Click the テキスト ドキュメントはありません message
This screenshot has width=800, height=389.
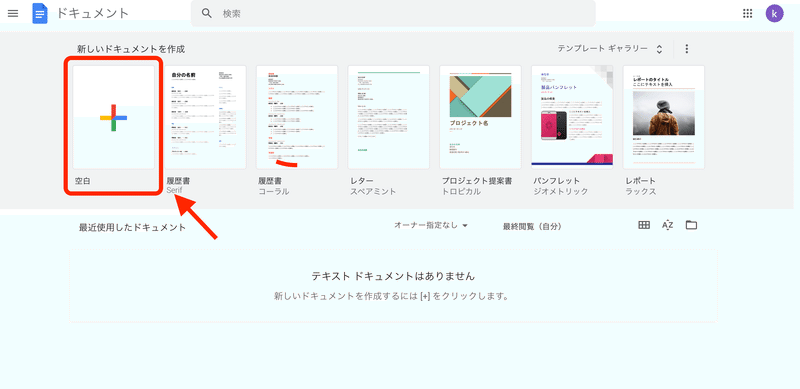pyautogui.click(x=393, y=277)
